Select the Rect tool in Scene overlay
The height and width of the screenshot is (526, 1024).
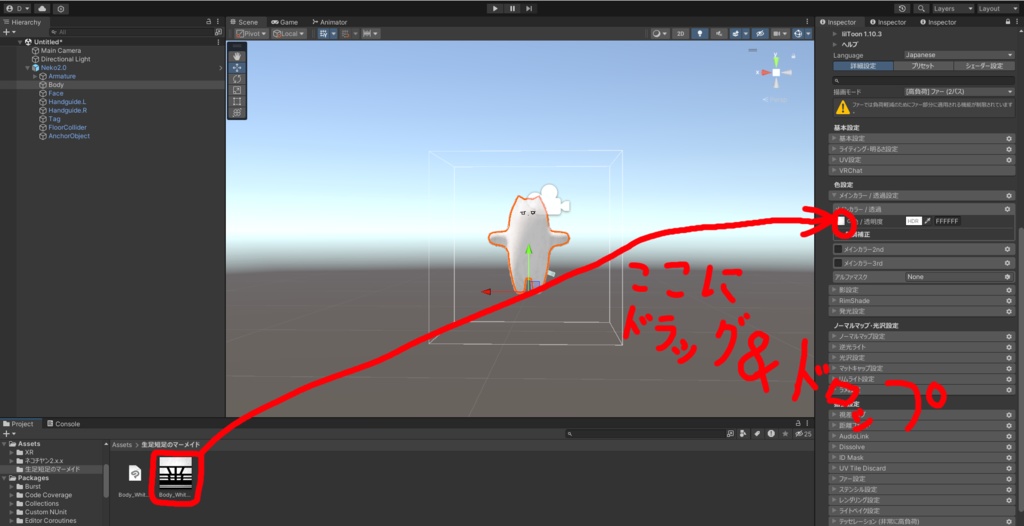coord(236,101)
